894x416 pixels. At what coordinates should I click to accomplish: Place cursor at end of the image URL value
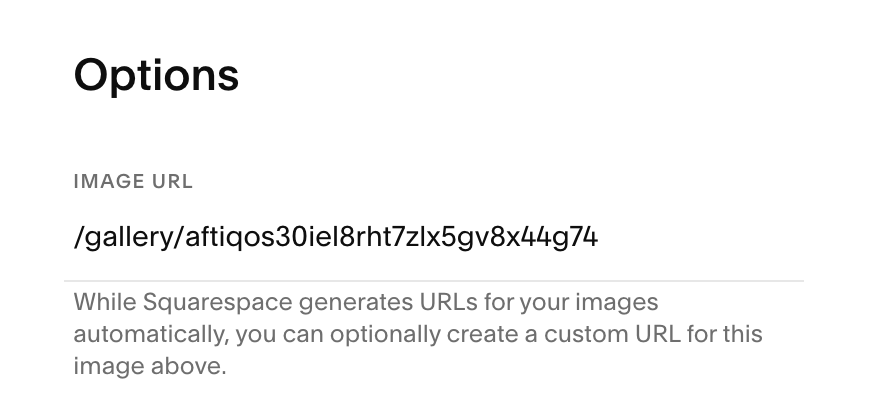tap(599, 237)
